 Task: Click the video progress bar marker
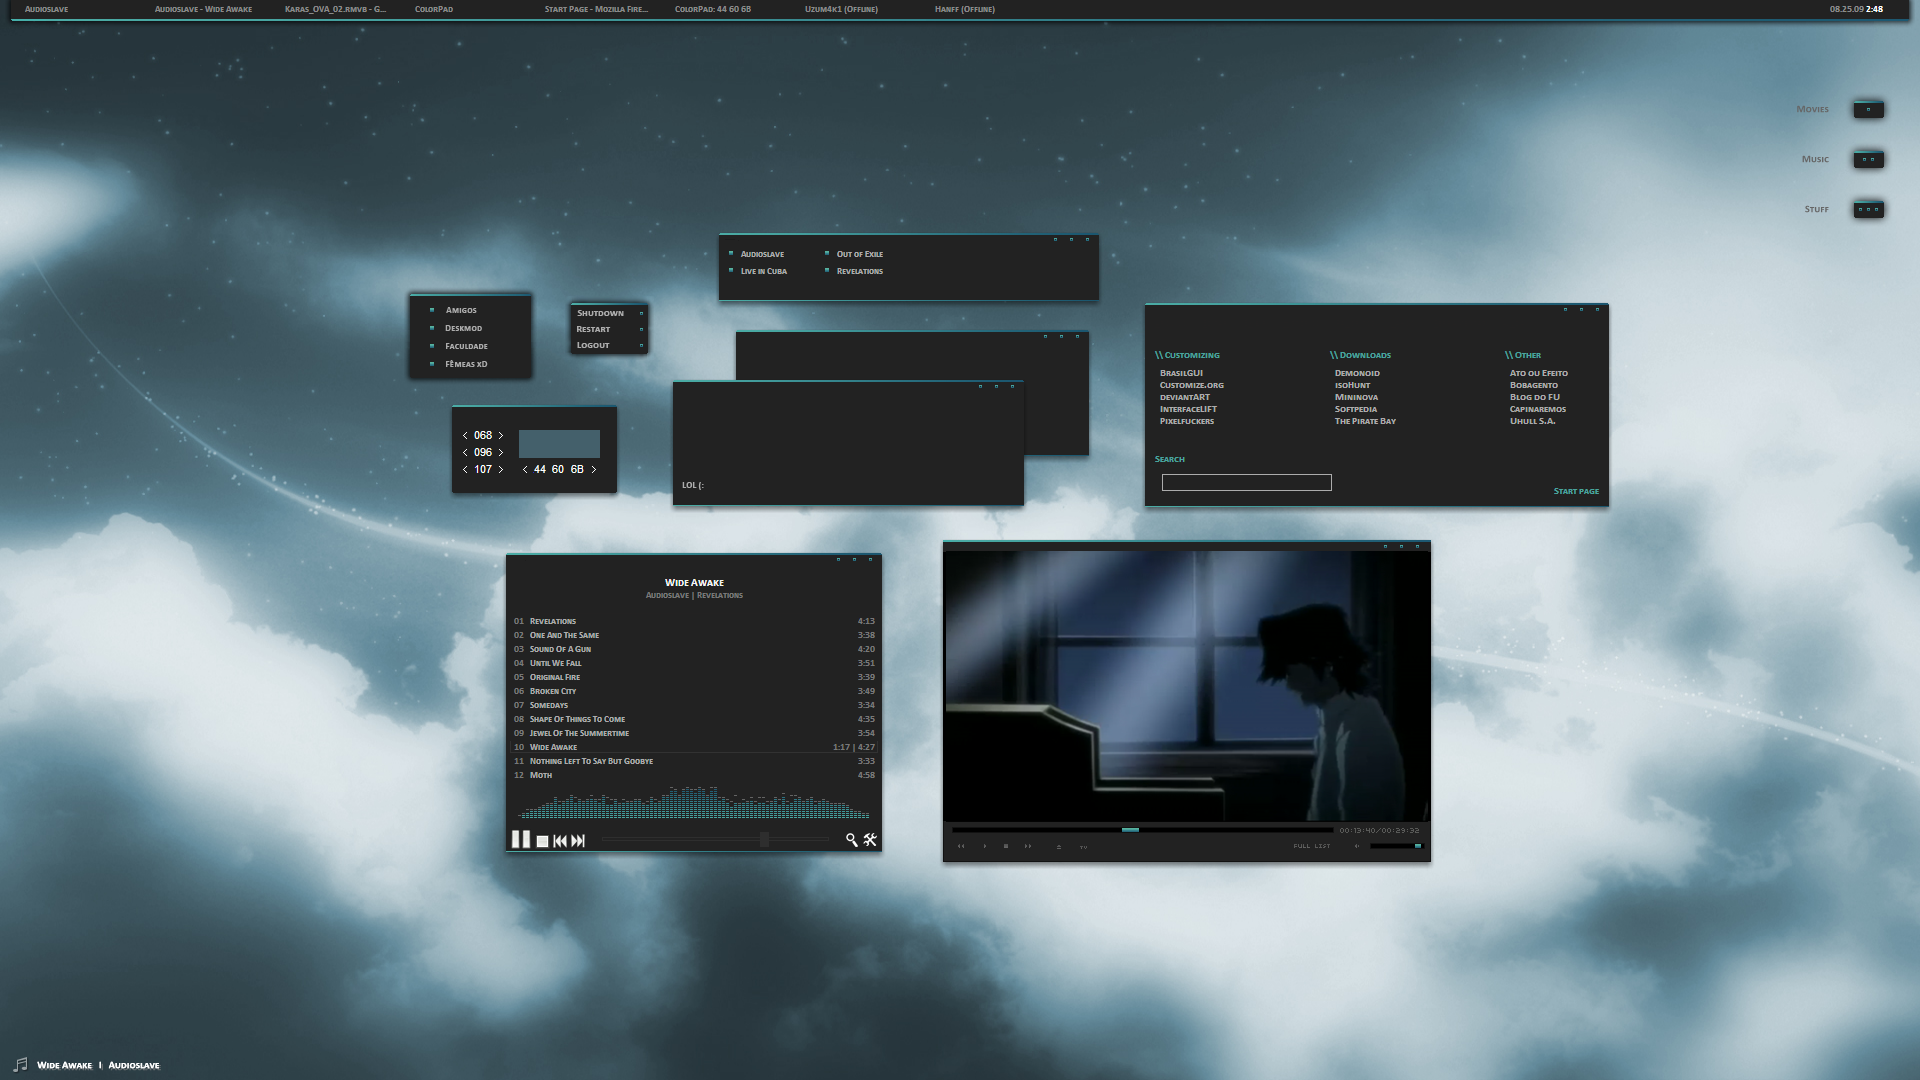pos(1130,830)
